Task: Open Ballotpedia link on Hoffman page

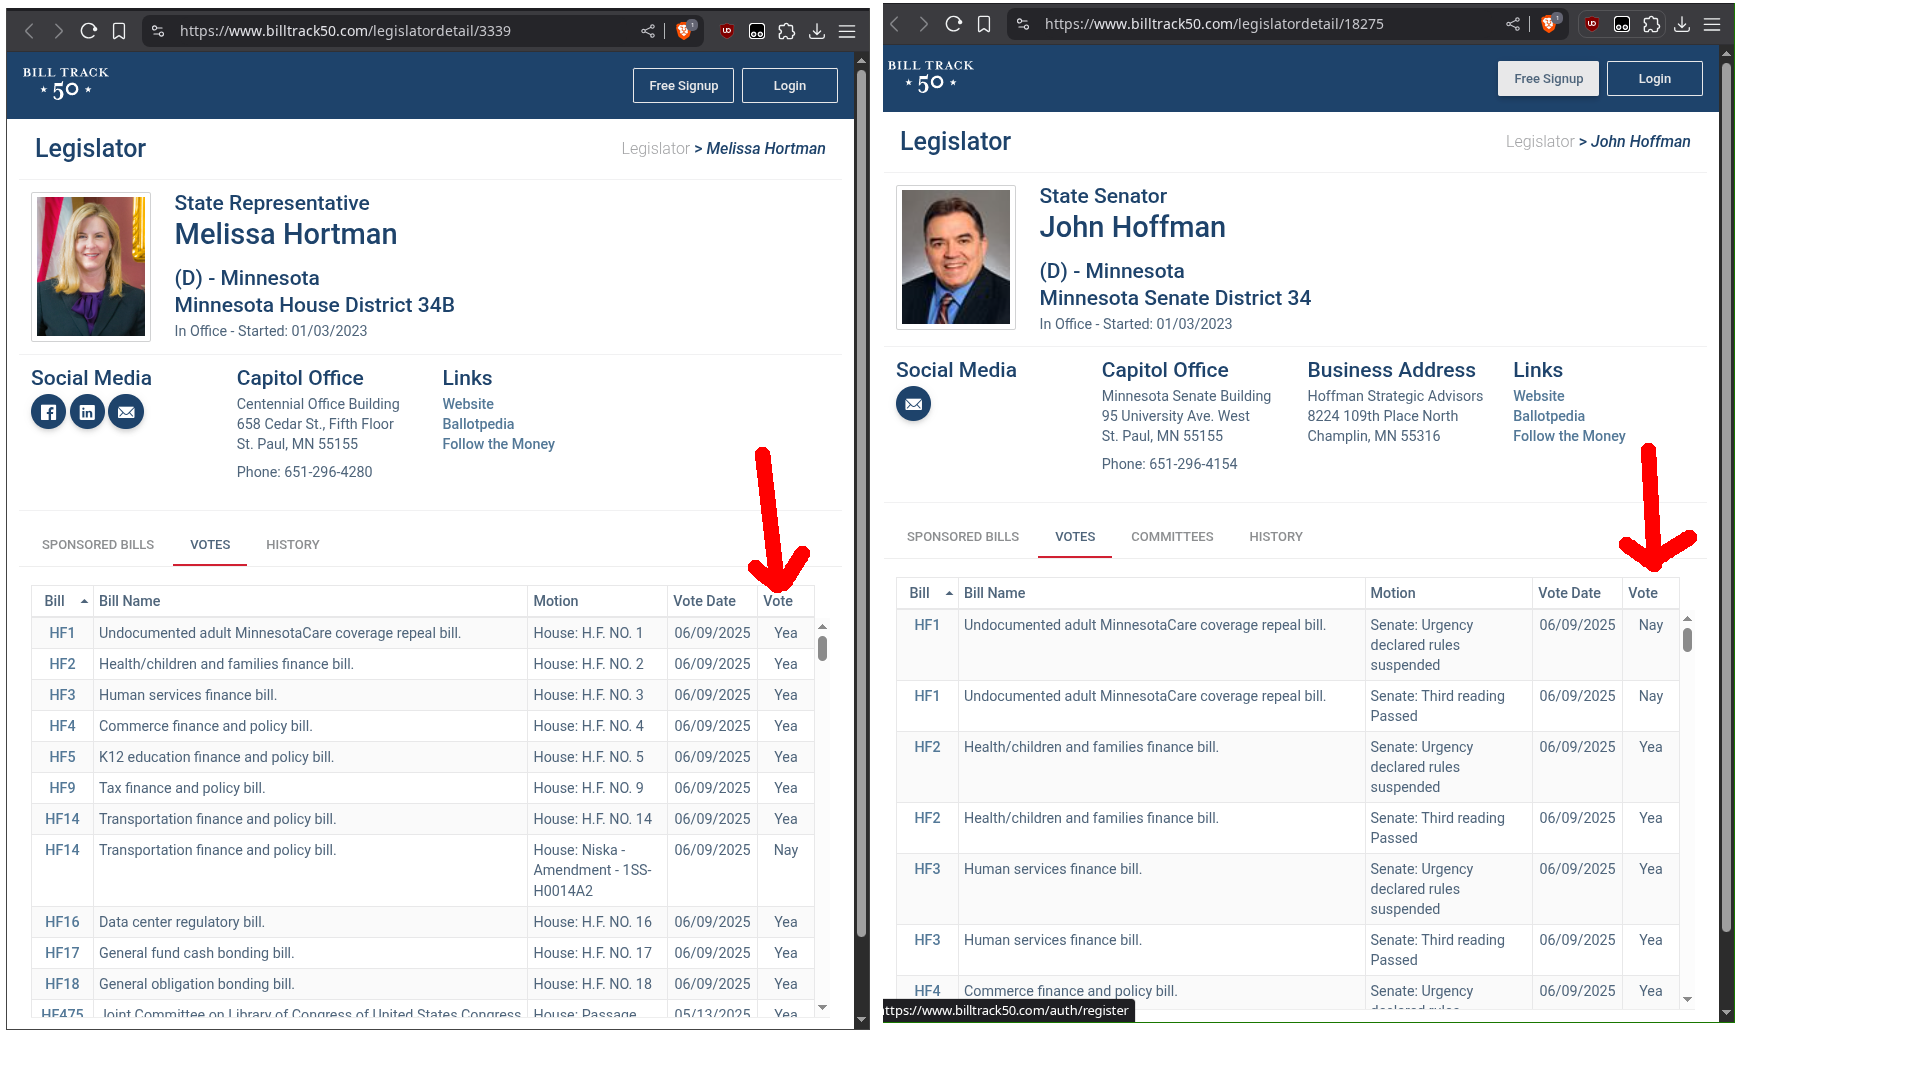Action: click(x=1548, y=416)
